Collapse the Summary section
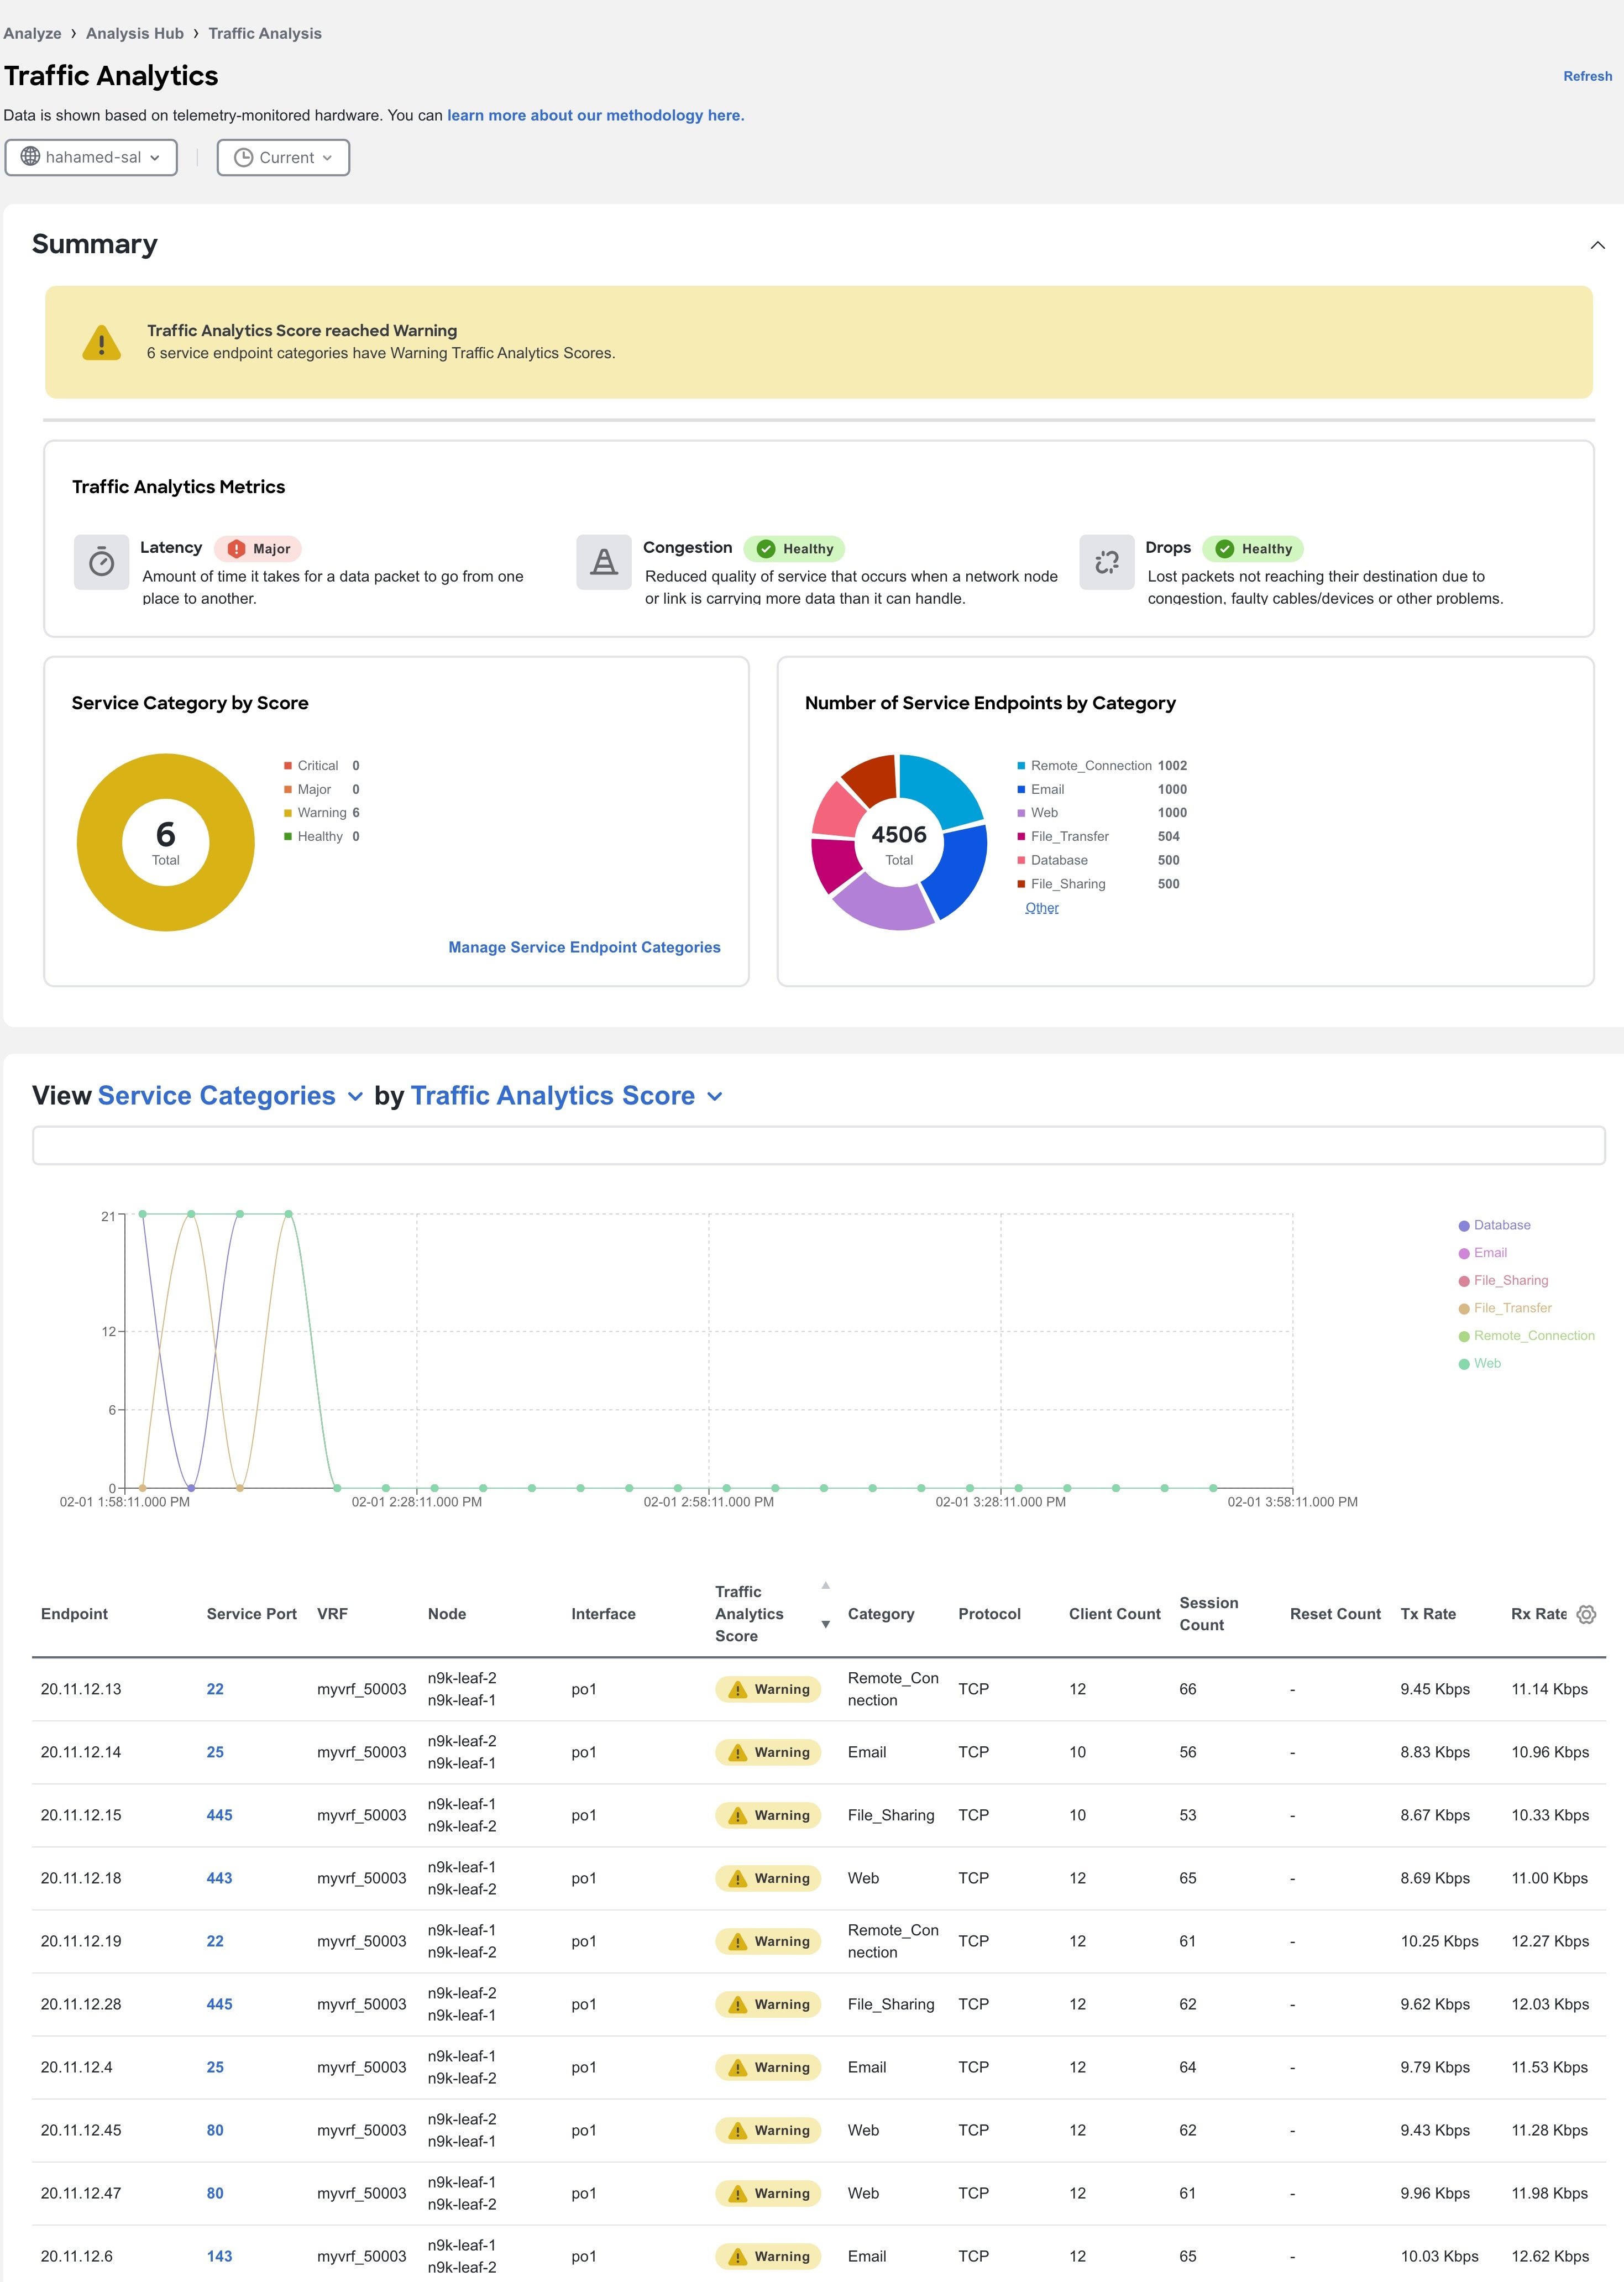The image size is (1624, 2282). pos(1597,245)
